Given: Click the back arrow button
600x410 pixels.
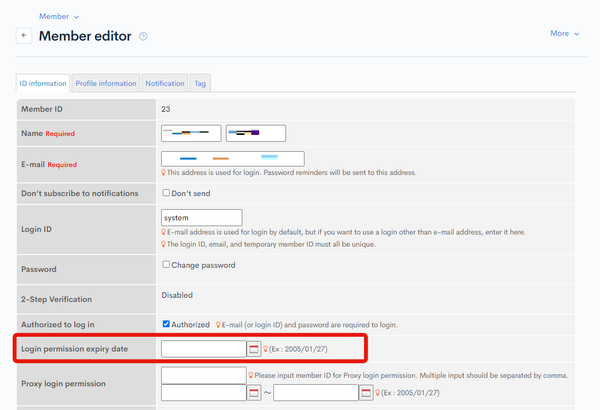Looking at the screenshot, I should click(24, 36).
